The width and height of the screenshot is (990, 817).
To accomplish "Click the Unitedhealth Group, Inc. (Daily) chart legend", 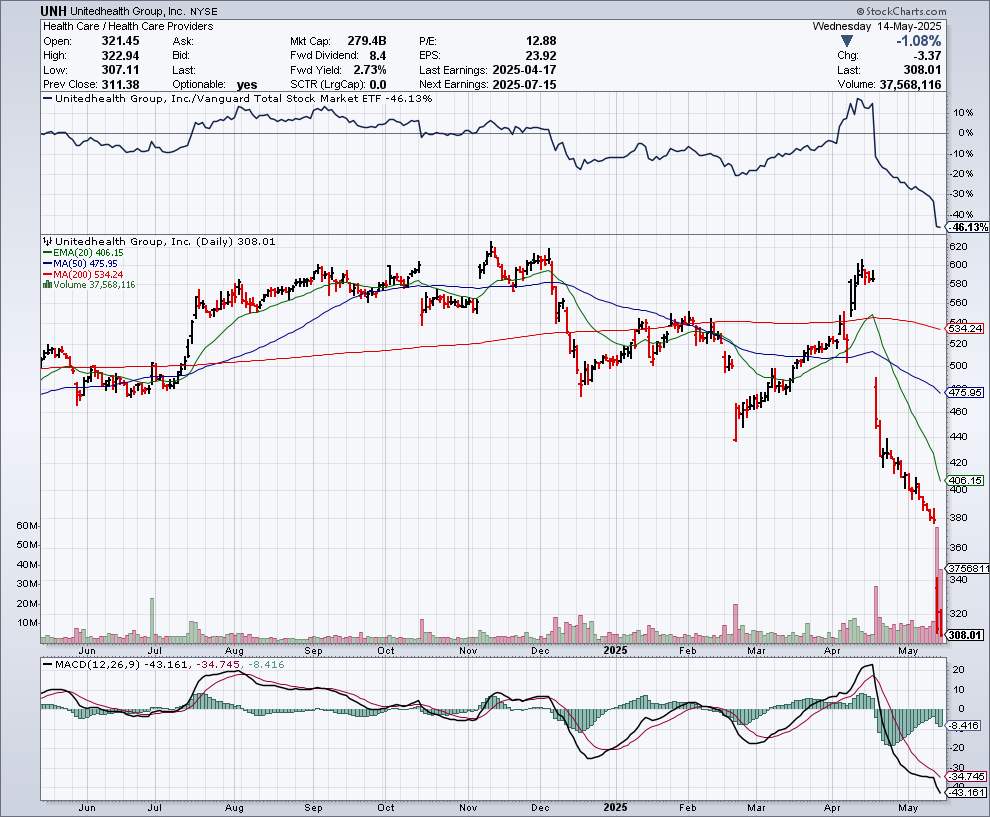I will 165,241.
